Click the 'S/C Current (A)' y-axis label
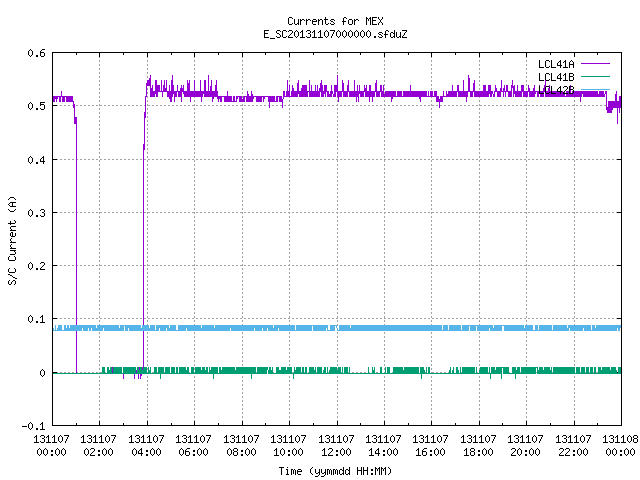The width and height of the screenshot is (640, 480). click(x=13, y=240)
